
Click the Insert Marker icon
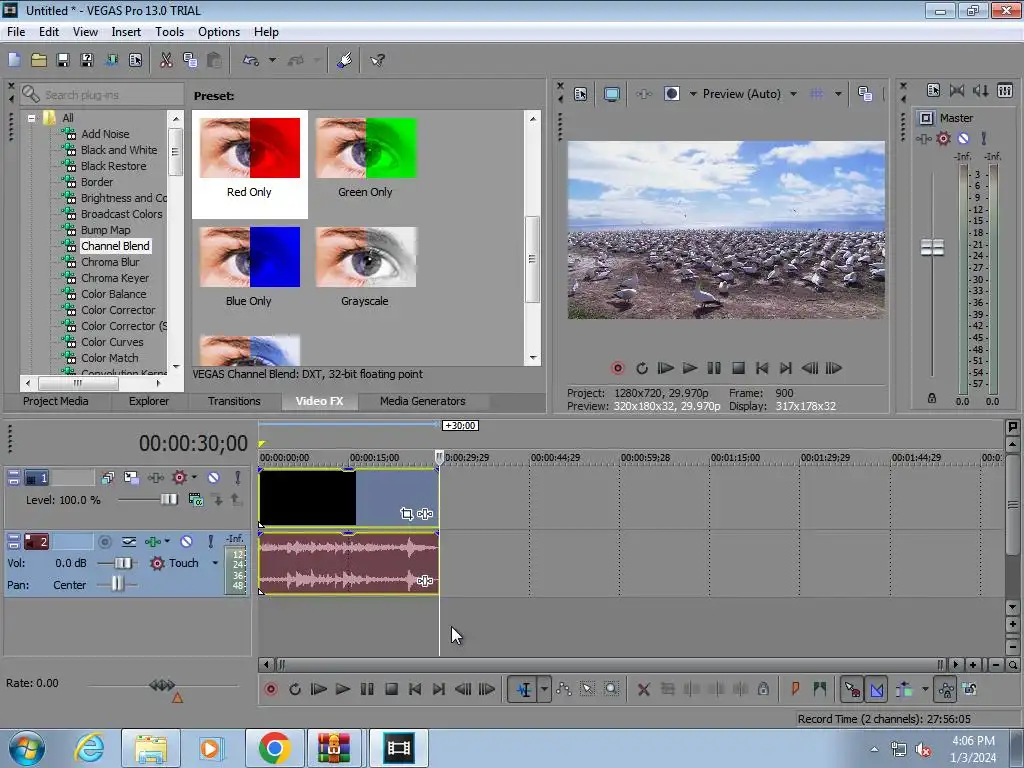pos(795,689)
